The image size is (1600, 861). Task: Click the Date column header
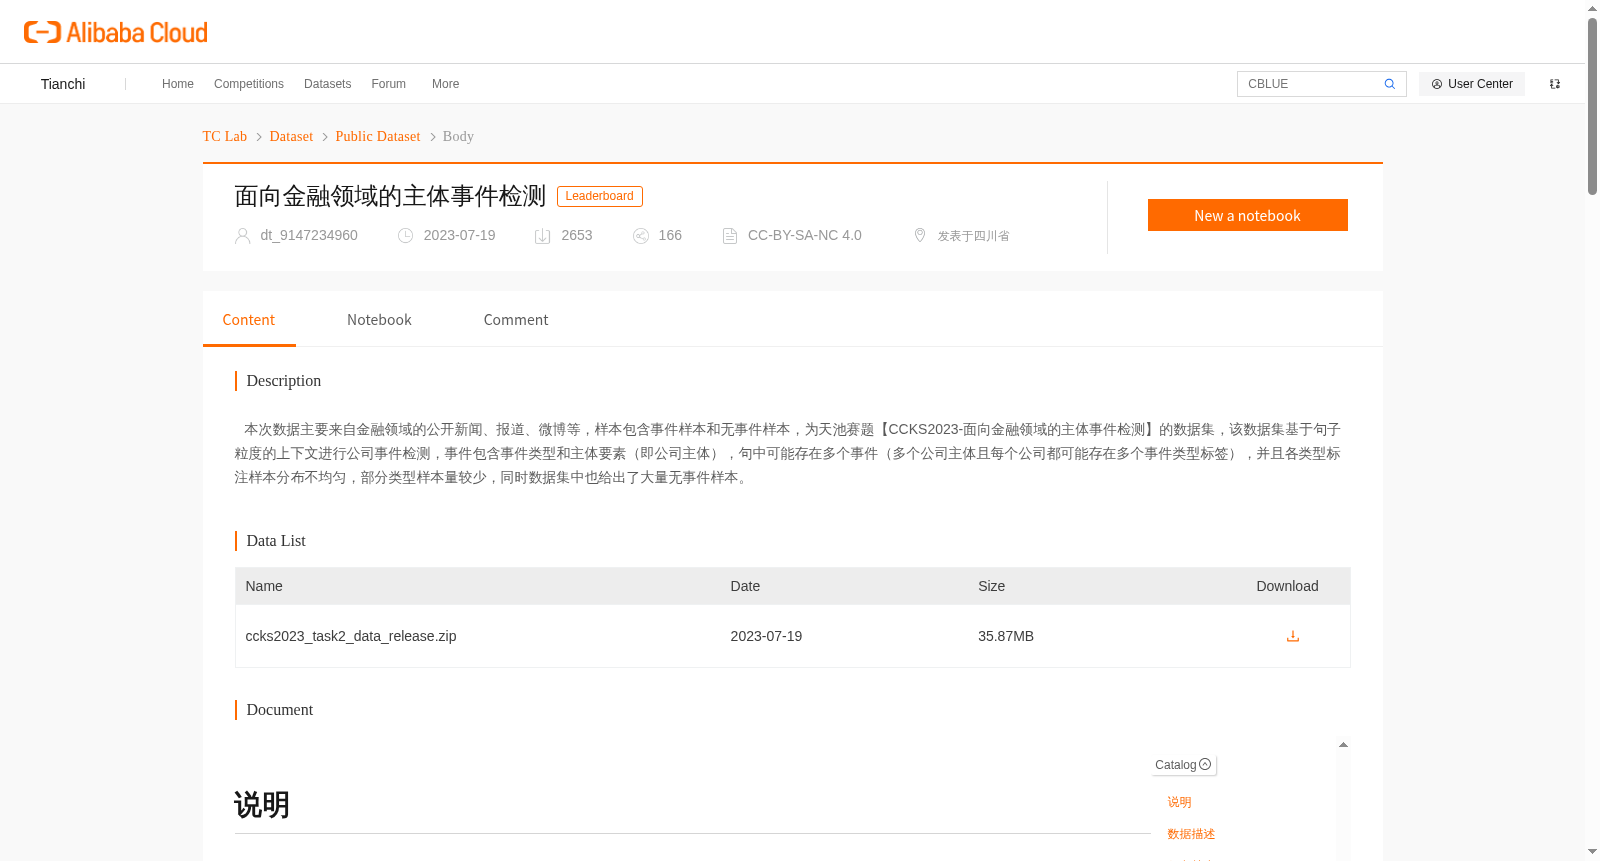[745, 586]
